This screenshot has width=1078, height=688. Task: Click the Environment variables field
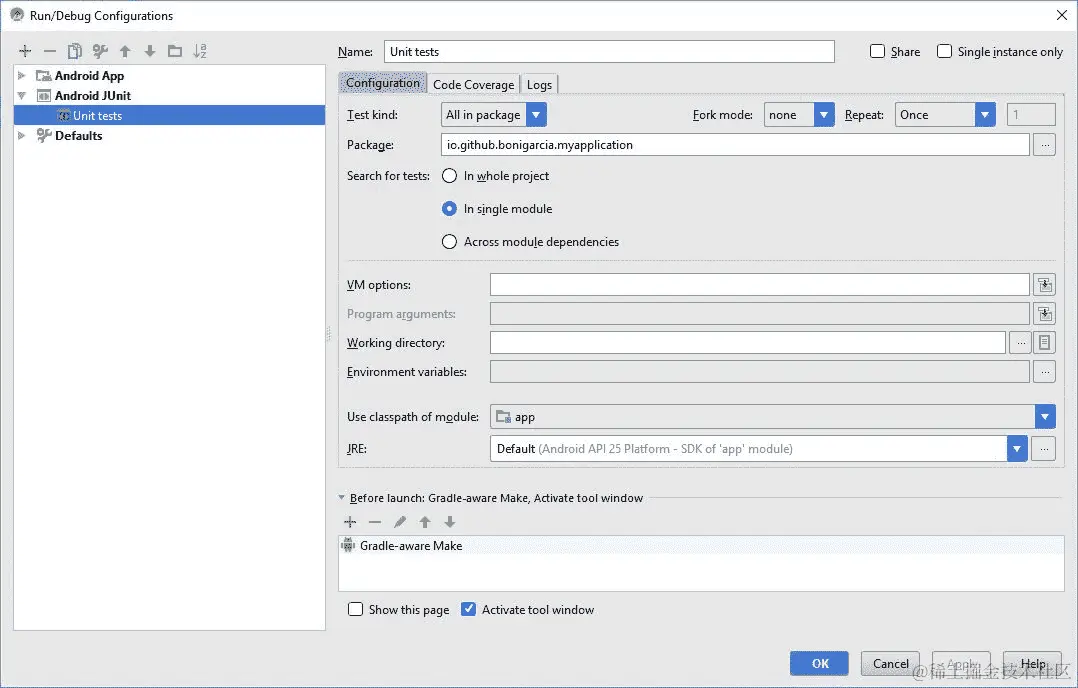click(x=760, y=372)
